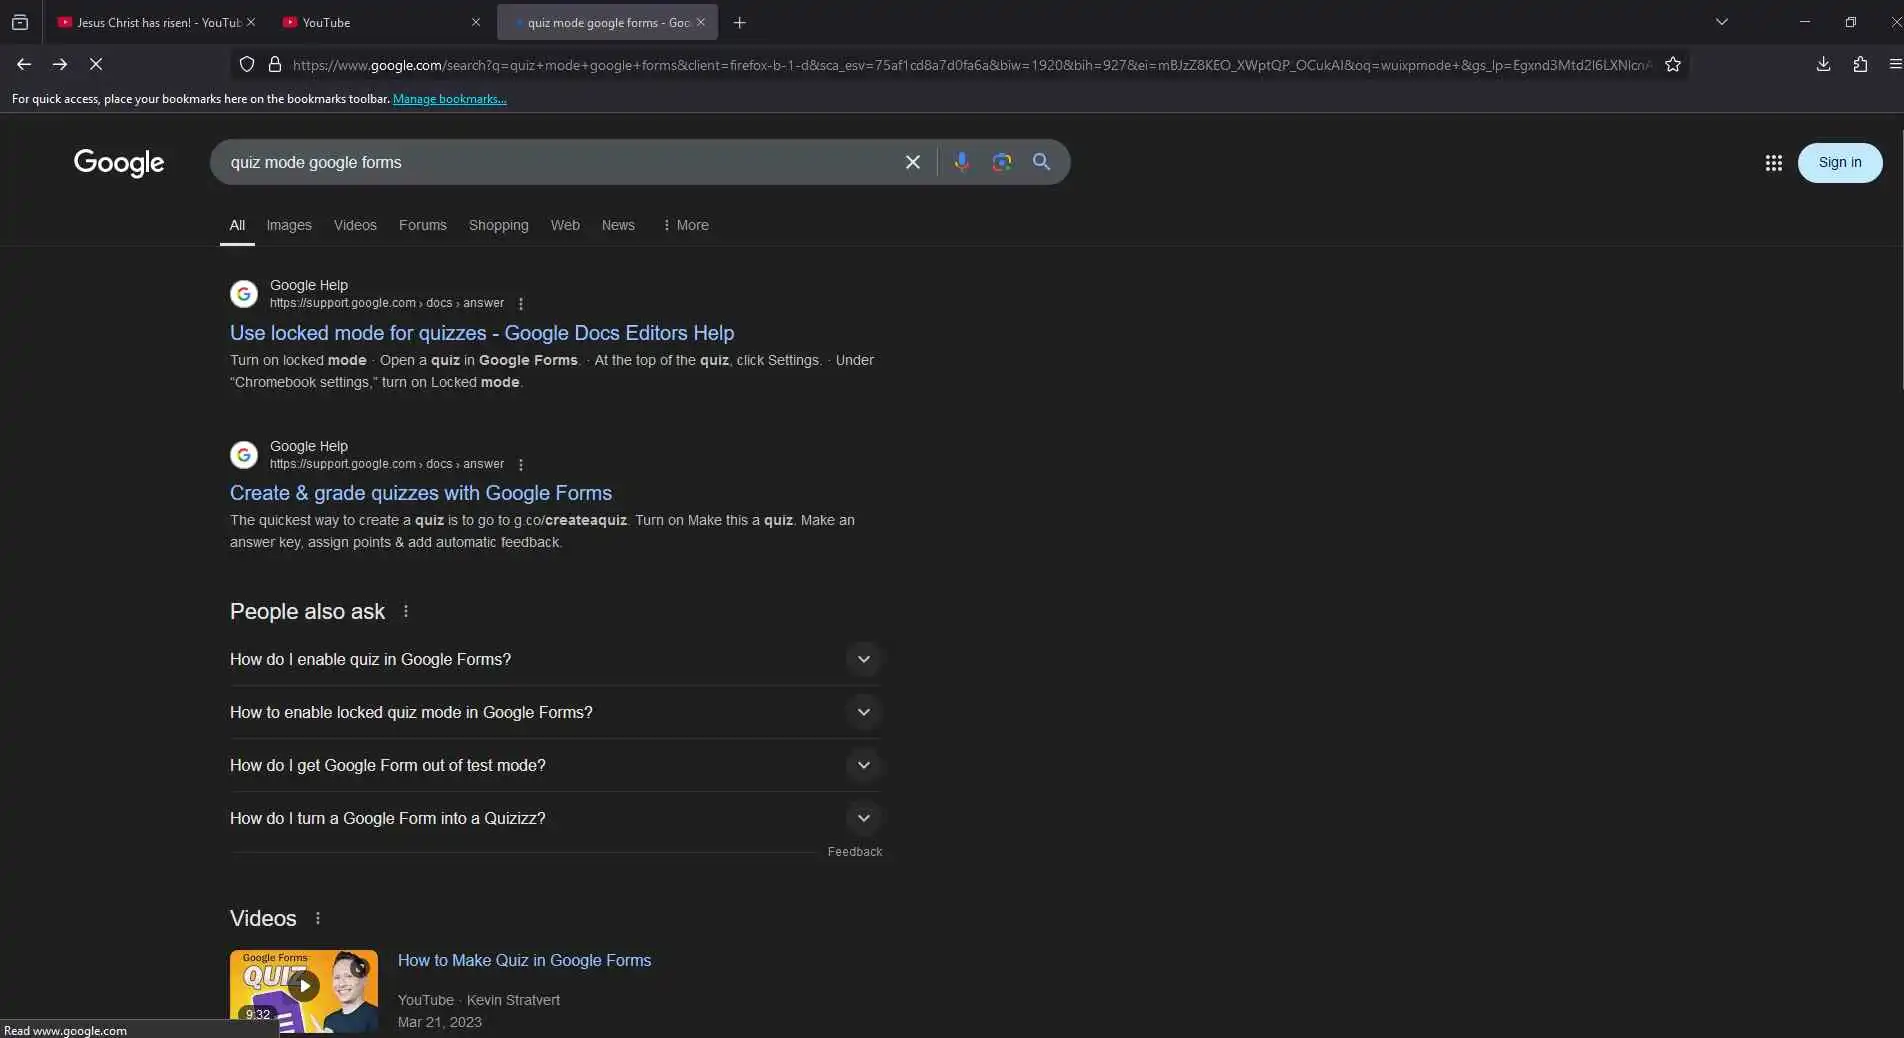Start a voice search with the microphone
Viewport: 1904px width, 1038px height.
(962, 162)
